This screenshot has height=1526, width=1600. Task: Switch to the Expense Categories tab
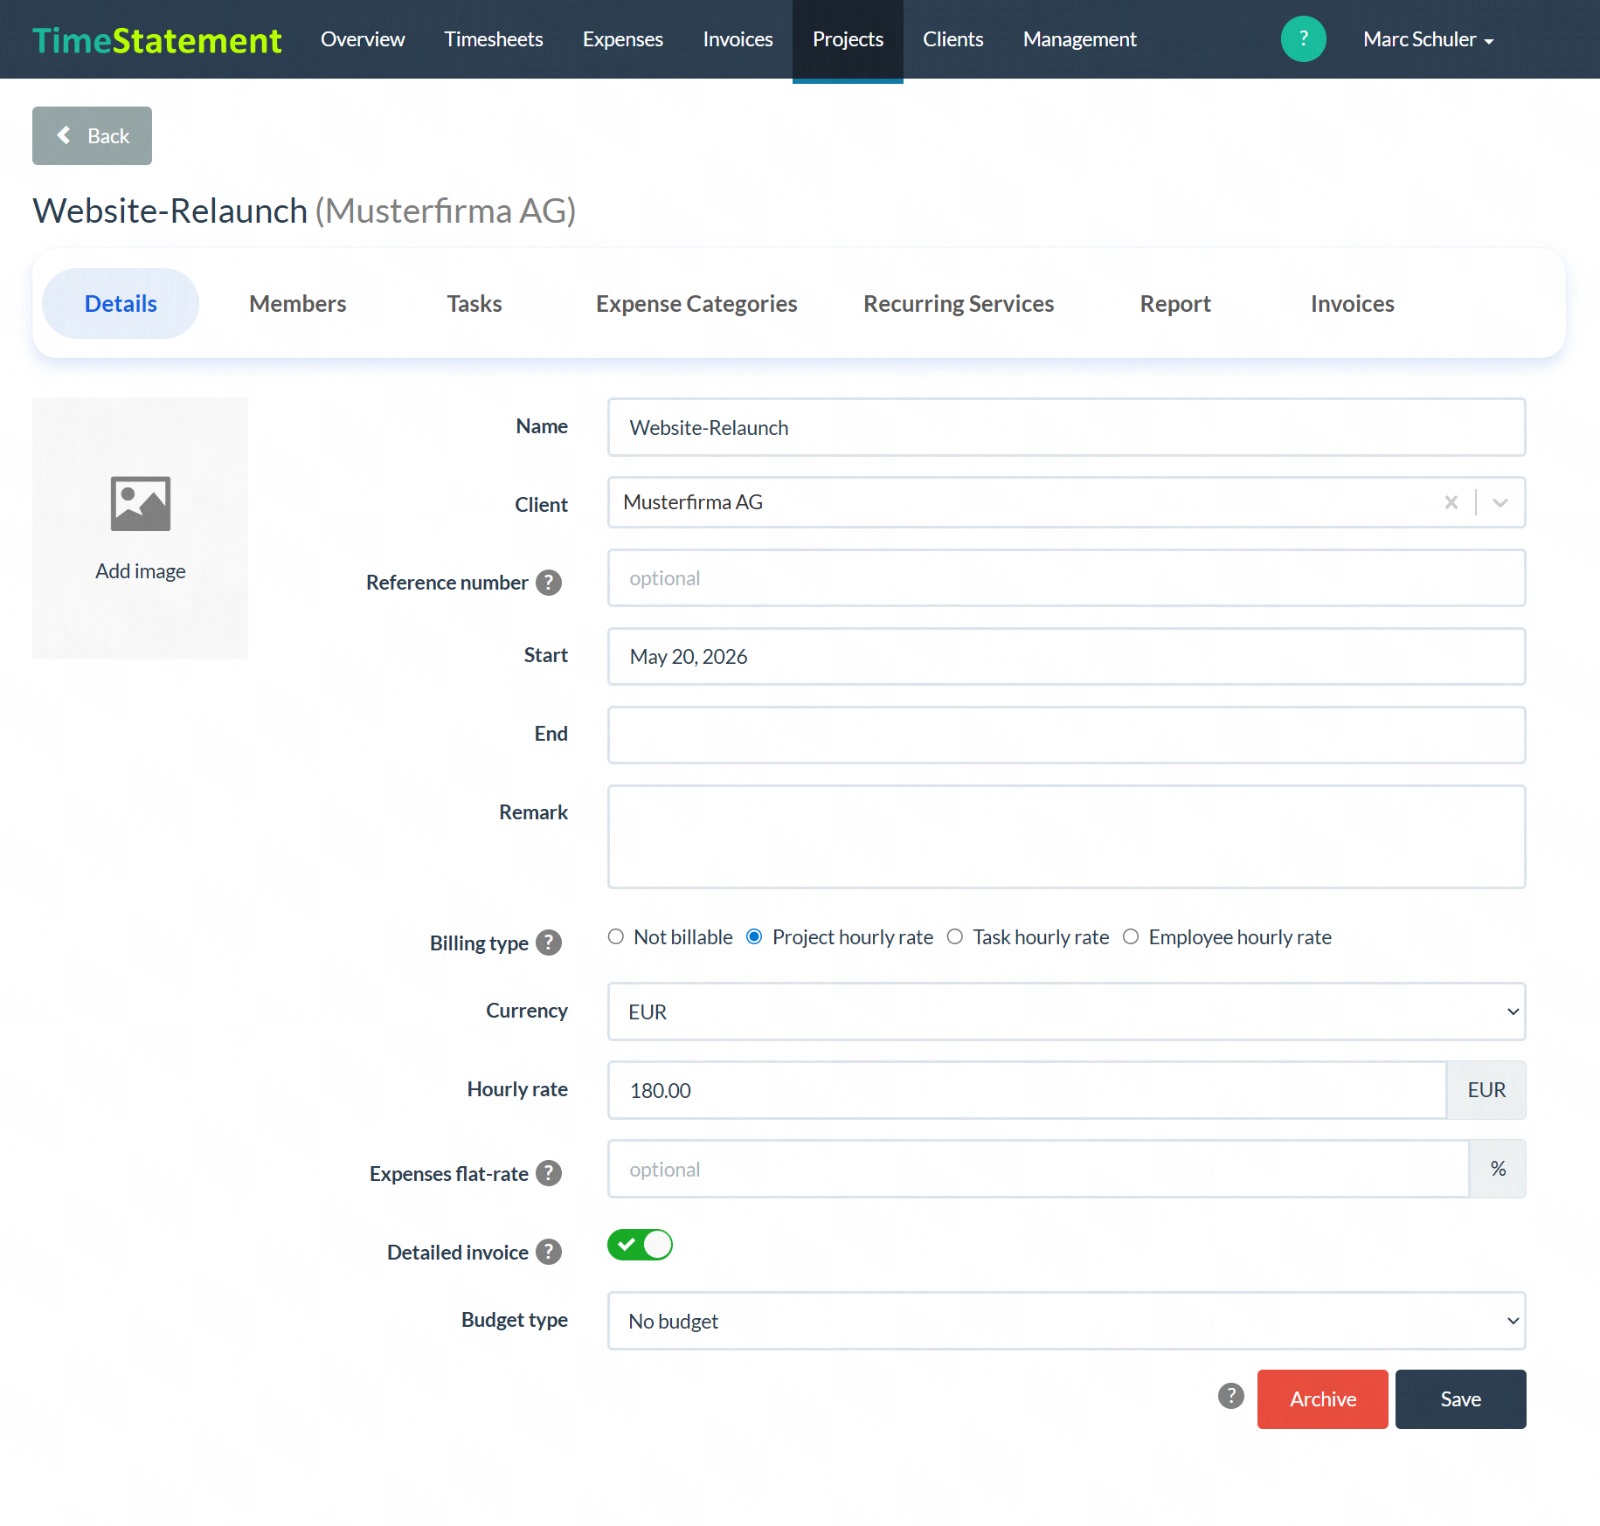697,303
